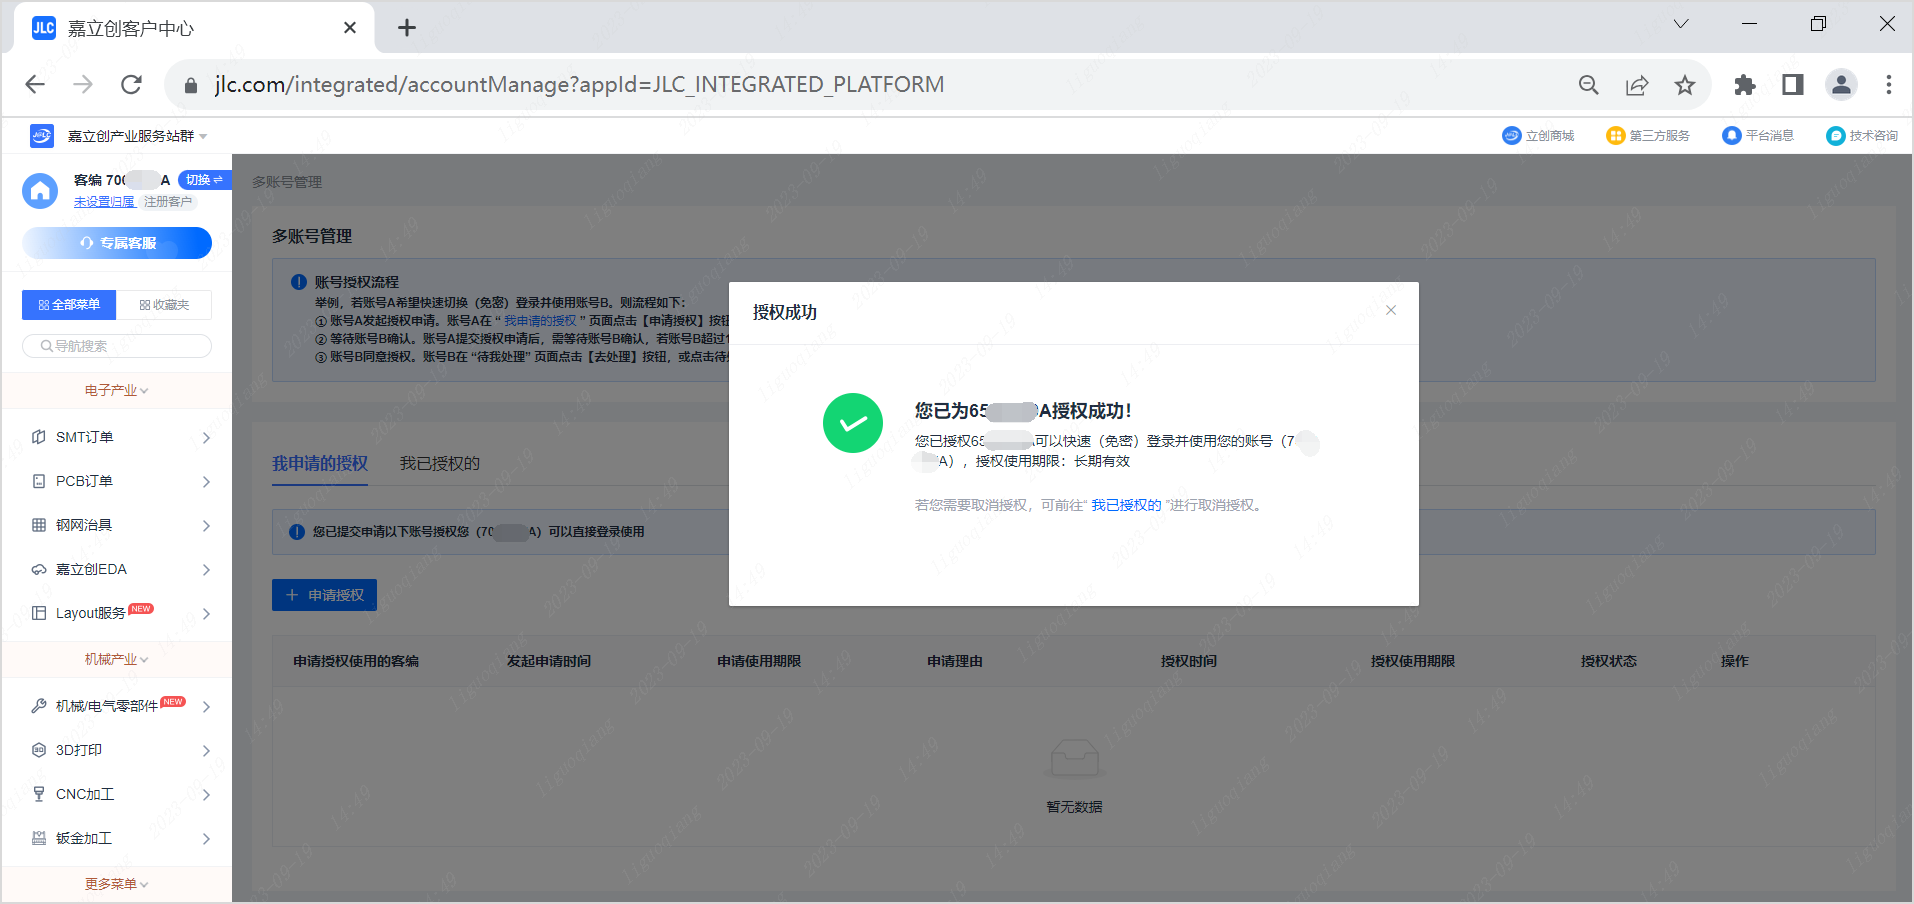The width and height of the screenshot is (1914, 904).
Task: Toggle account with 切换 button
Action: coord(203,180)
